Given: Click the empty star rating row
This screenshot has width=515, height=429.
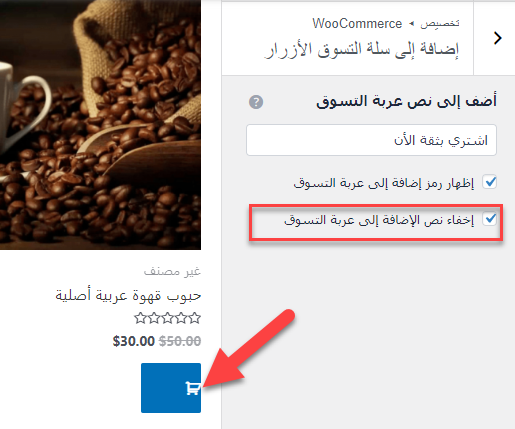Looking at the screenshot, I should click(x=167, y=318).
